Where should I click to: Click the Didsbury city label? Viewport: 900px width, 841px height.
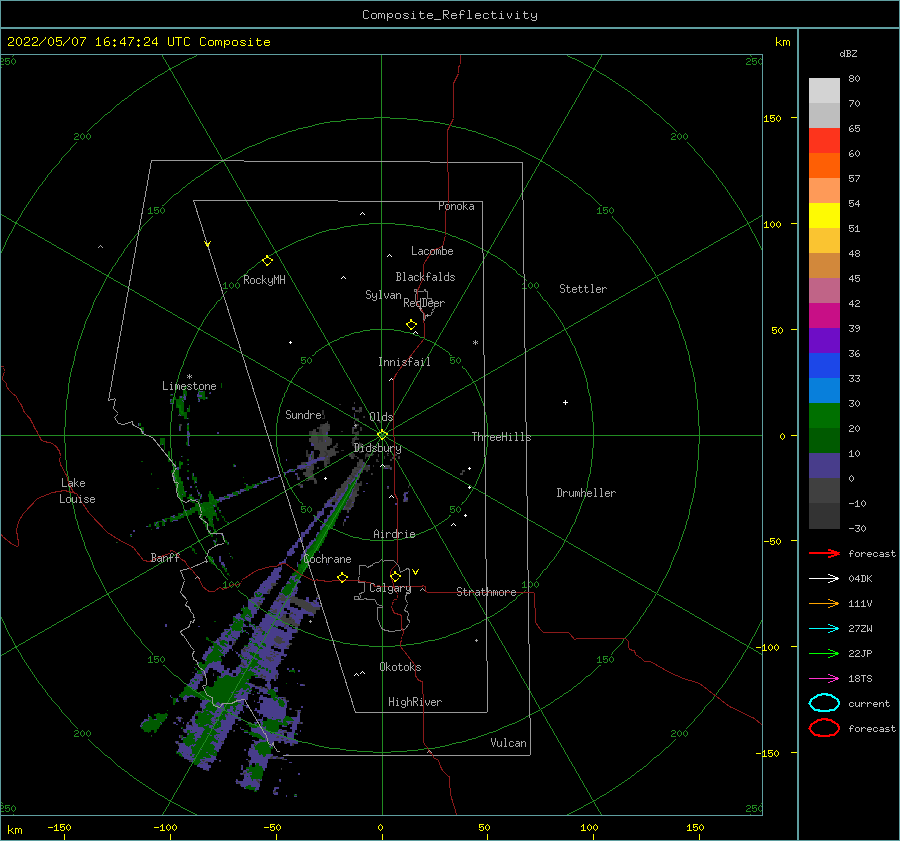[378, 448]
